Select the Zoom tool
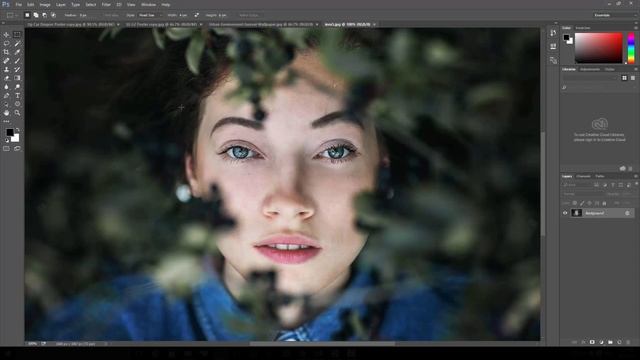The height and width of the screenshot is (360, 640). point(17,113)
